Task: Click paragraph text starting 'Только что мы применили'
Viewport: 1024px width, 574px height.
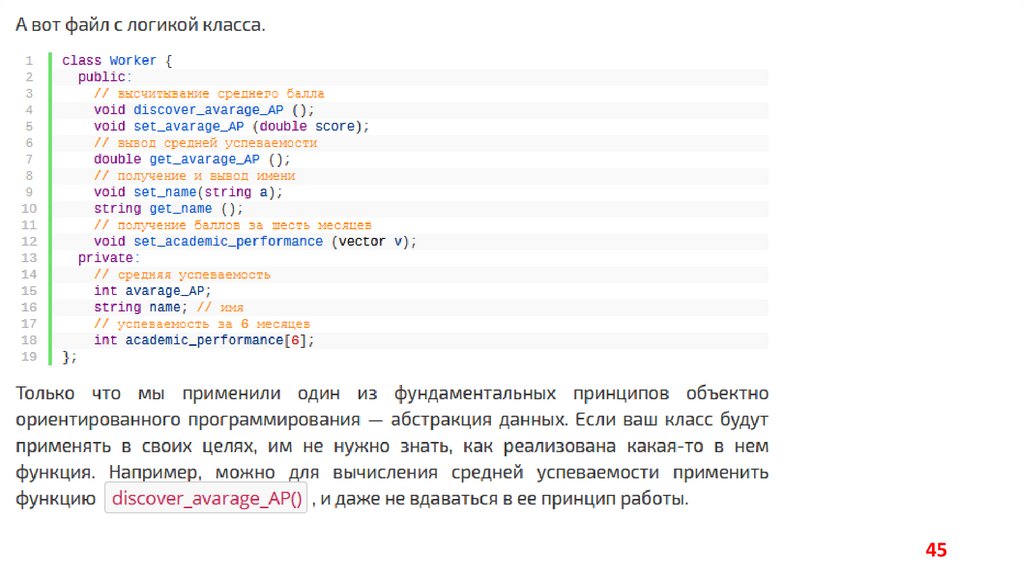Action: point(392,446)
